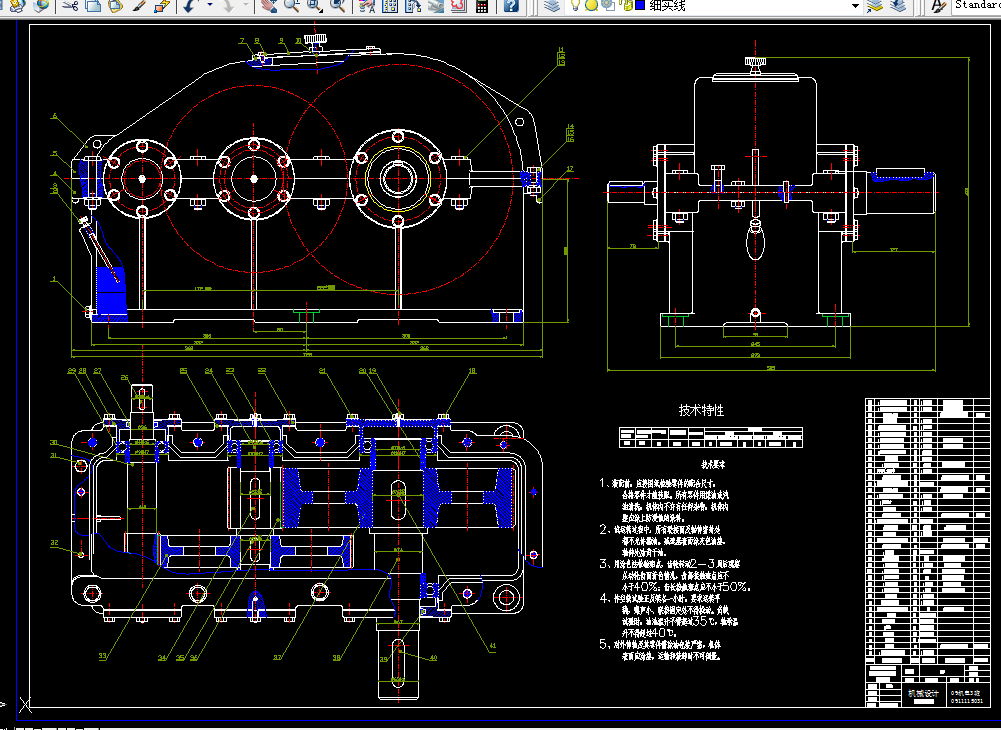Click the 技术特性 title text in drawing
This screenshot has width=1001, height=730.
[701, 410]
